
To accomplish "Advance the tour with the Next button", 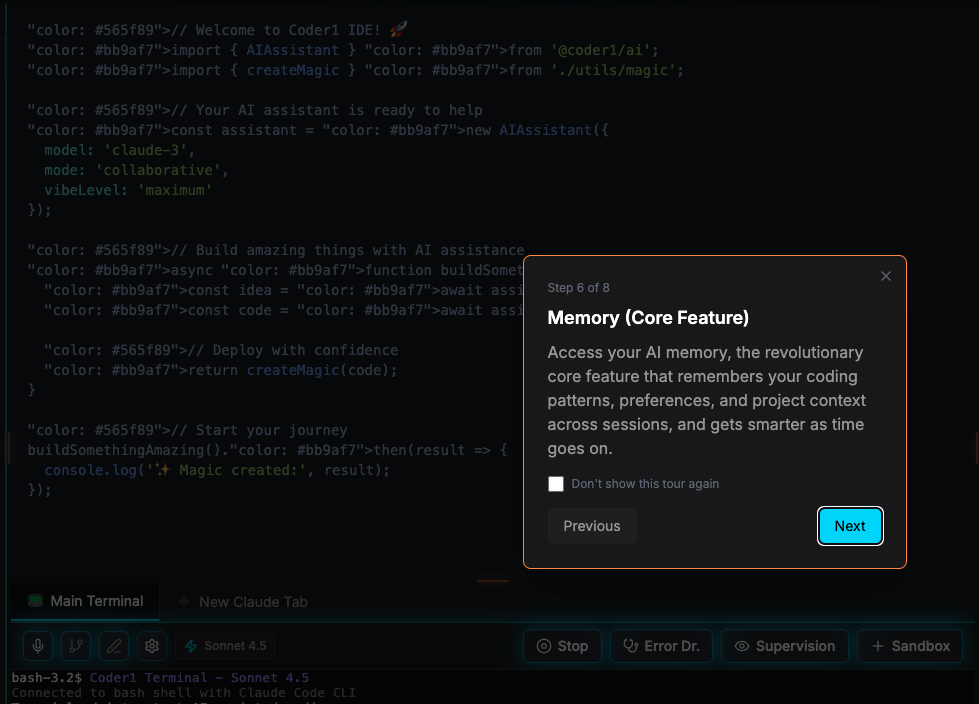I will [x=849, y=525].
